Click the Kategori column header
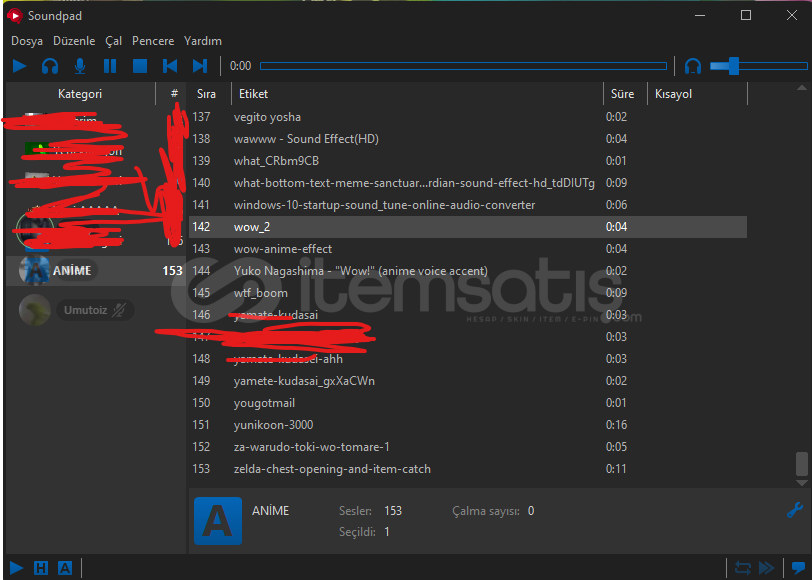The width and height of the screenshot is (812, 580). point(80,94)
